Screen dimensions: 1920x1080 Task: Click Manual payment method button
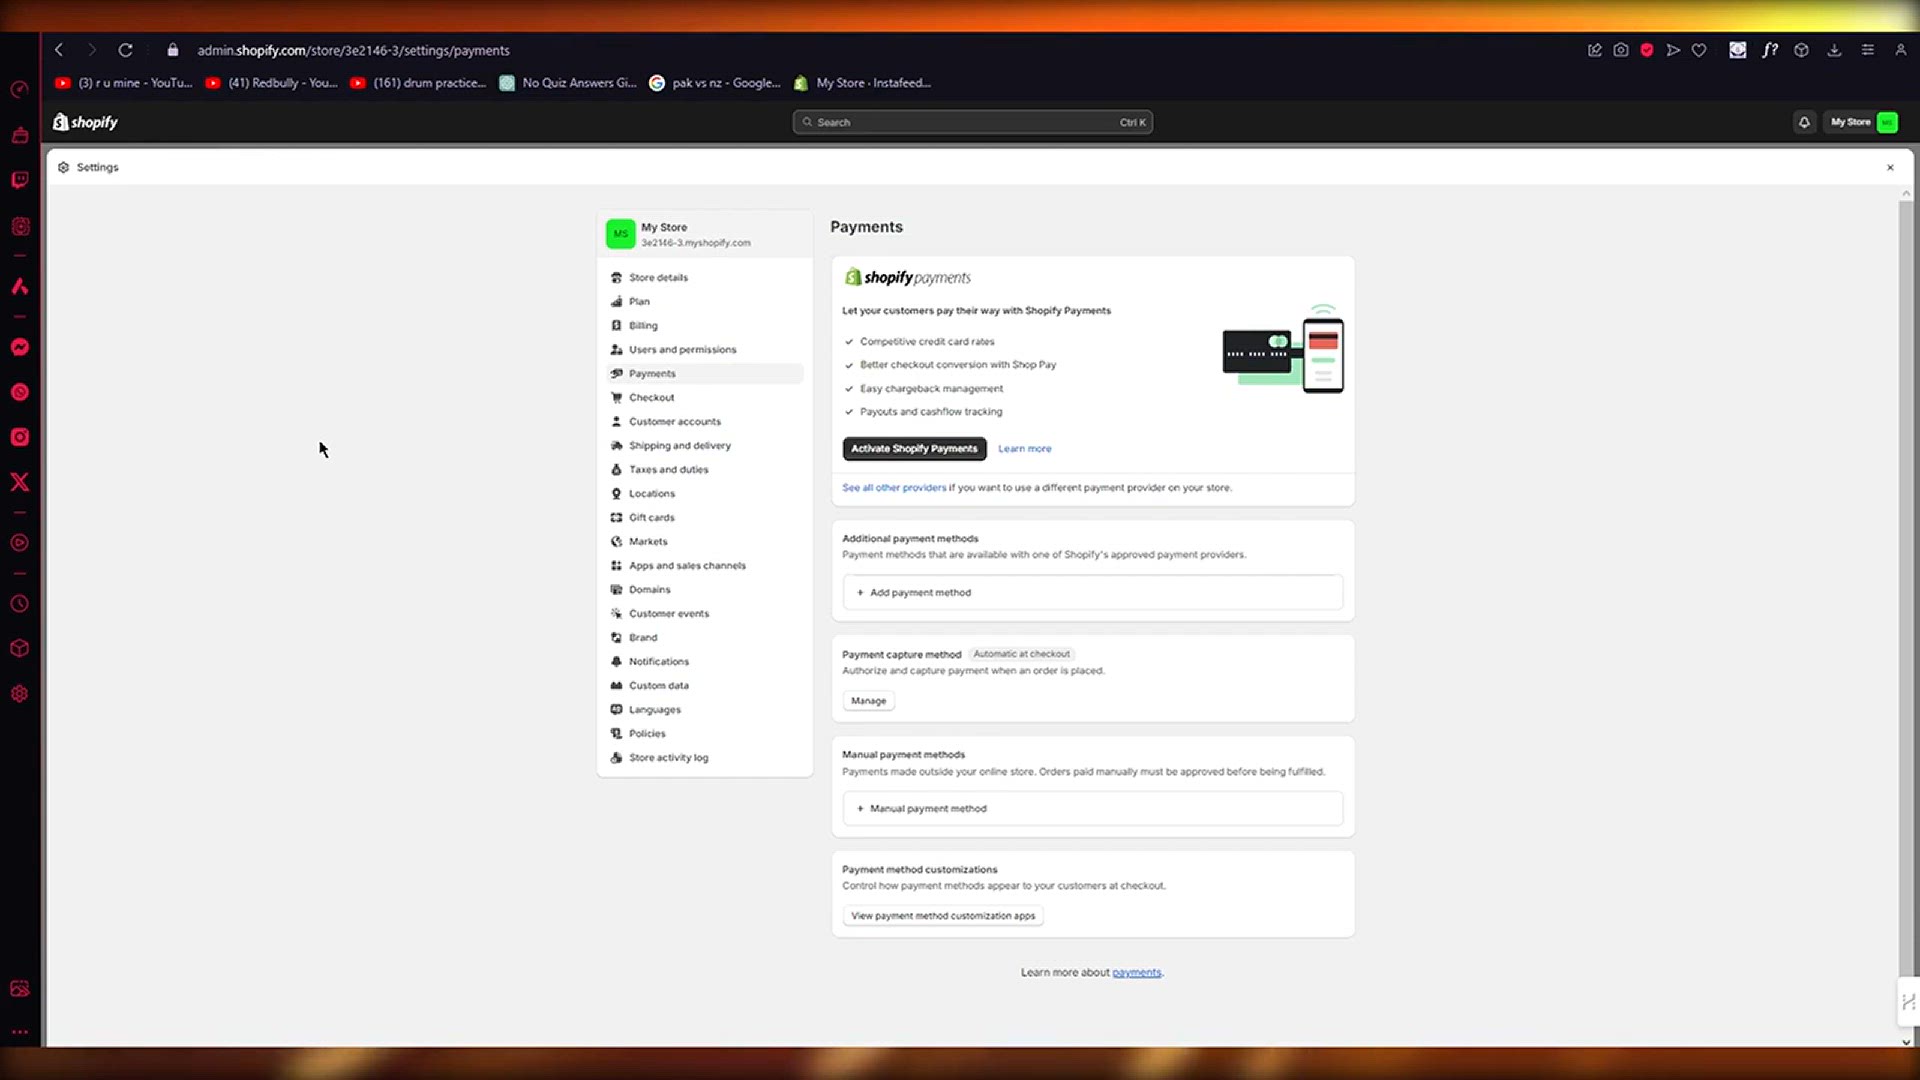tap(1093, 809)
